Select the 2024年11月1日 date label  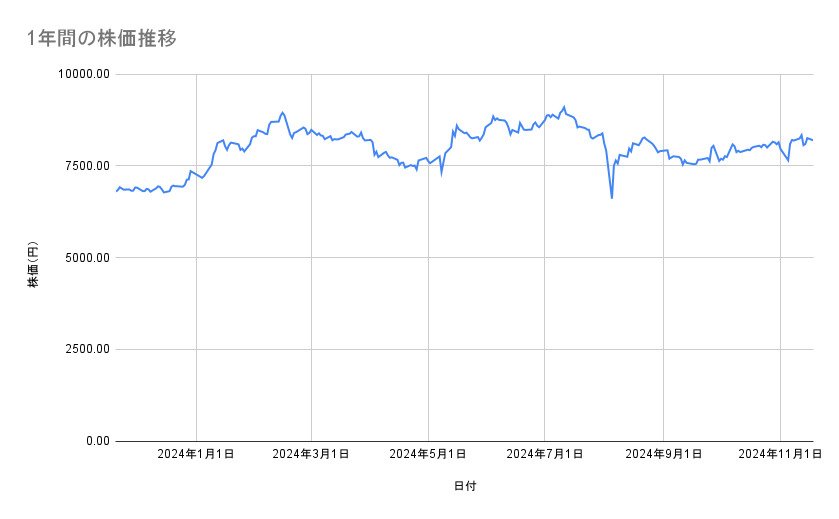click(778, 454)
